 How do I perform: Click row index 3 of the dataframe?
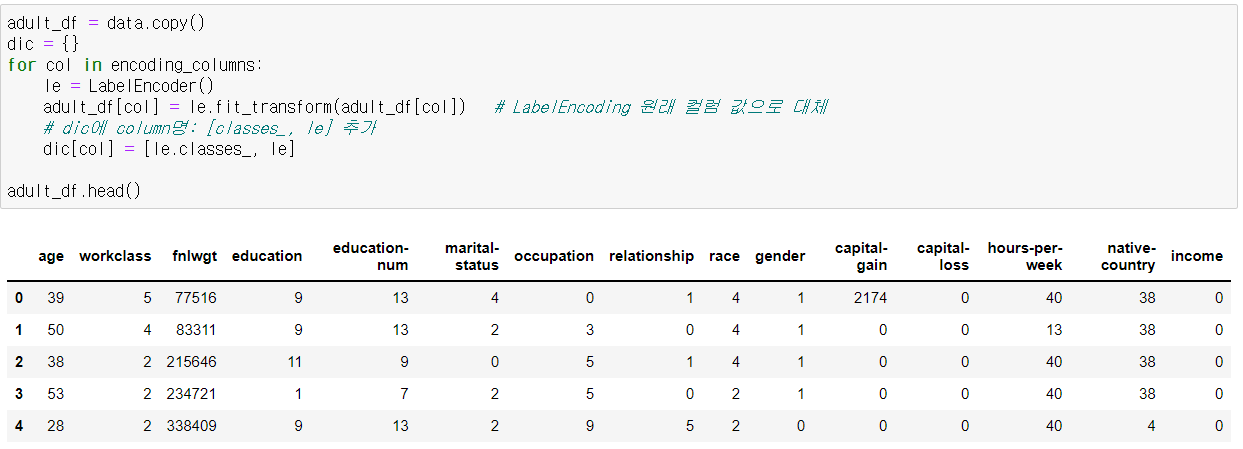pos(20,394)
